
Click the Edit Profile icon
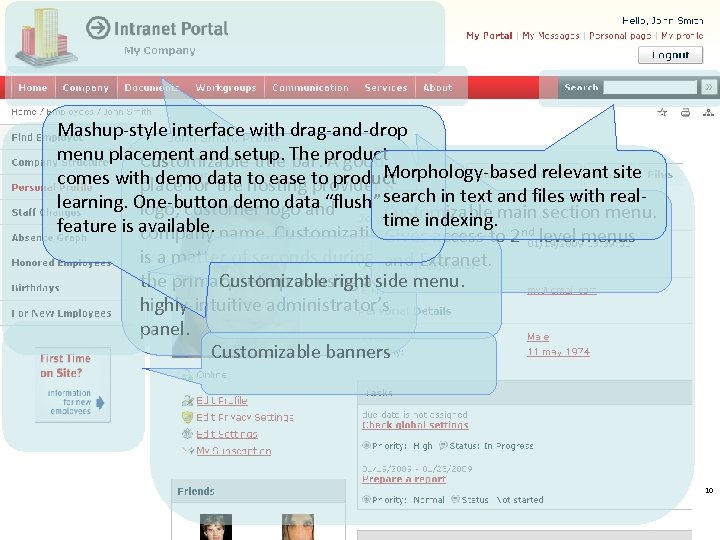[x=187, y=400]
